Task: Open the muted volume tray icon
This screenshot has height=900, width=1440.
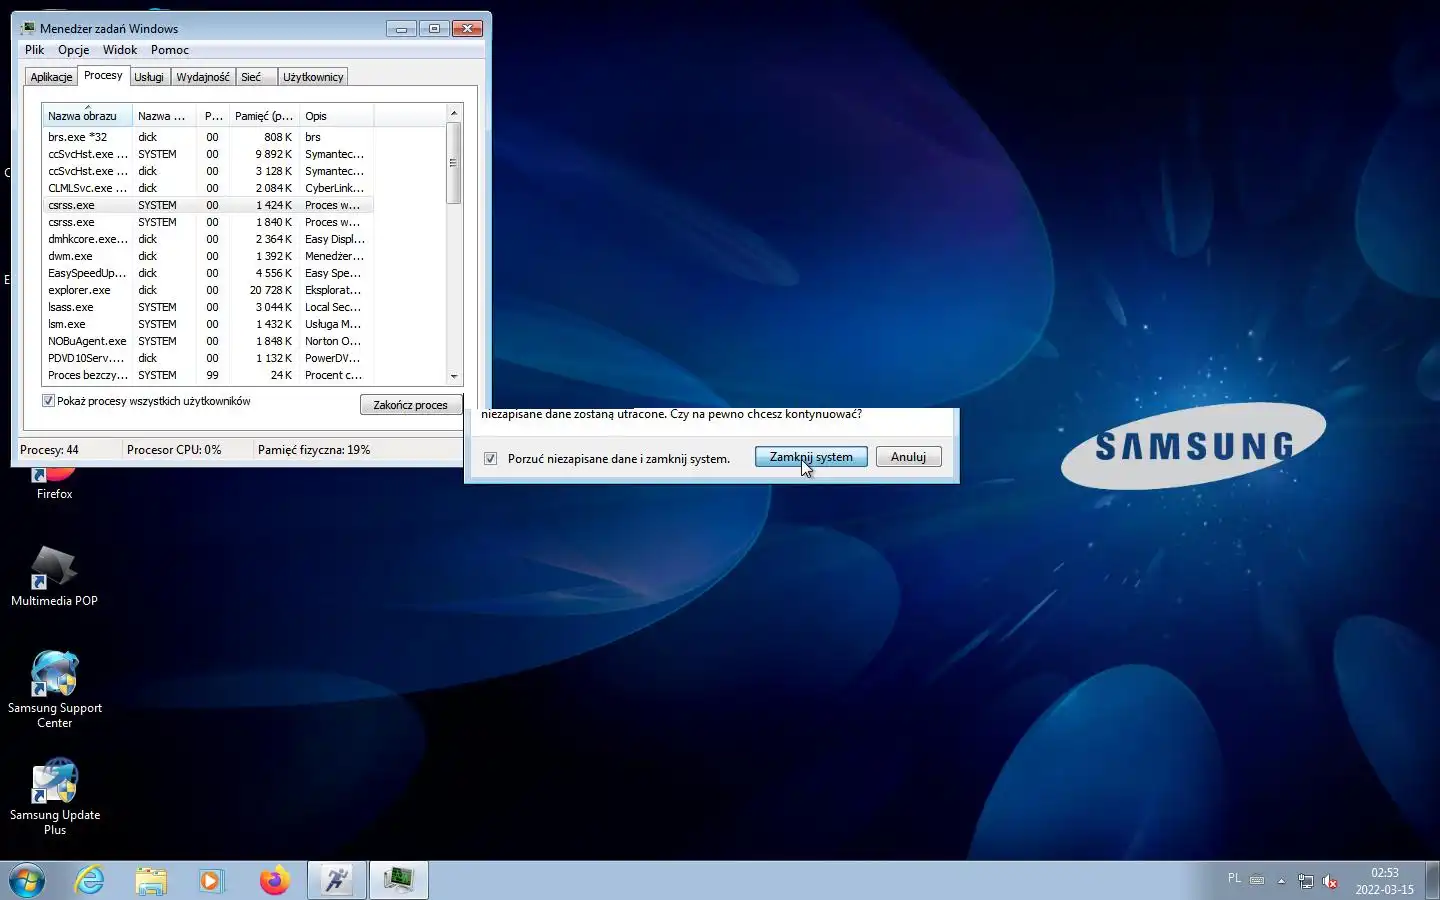Action: pyautogui.click(x=1330, y=881)
